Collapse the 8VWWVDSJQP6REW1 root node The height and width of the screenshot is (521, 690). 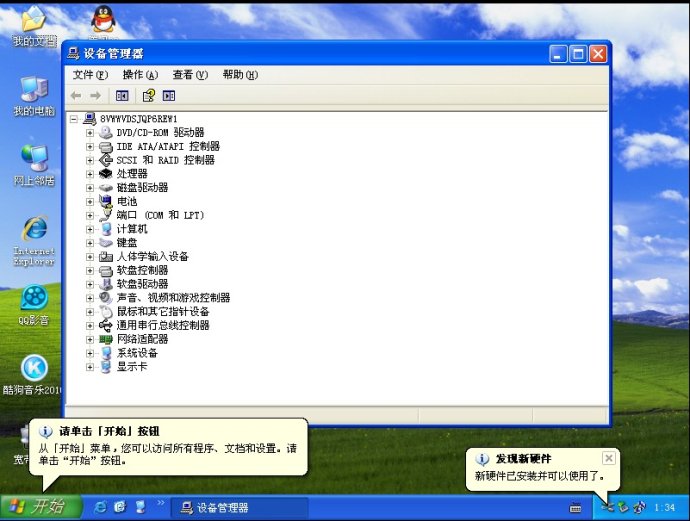[74, 119]
